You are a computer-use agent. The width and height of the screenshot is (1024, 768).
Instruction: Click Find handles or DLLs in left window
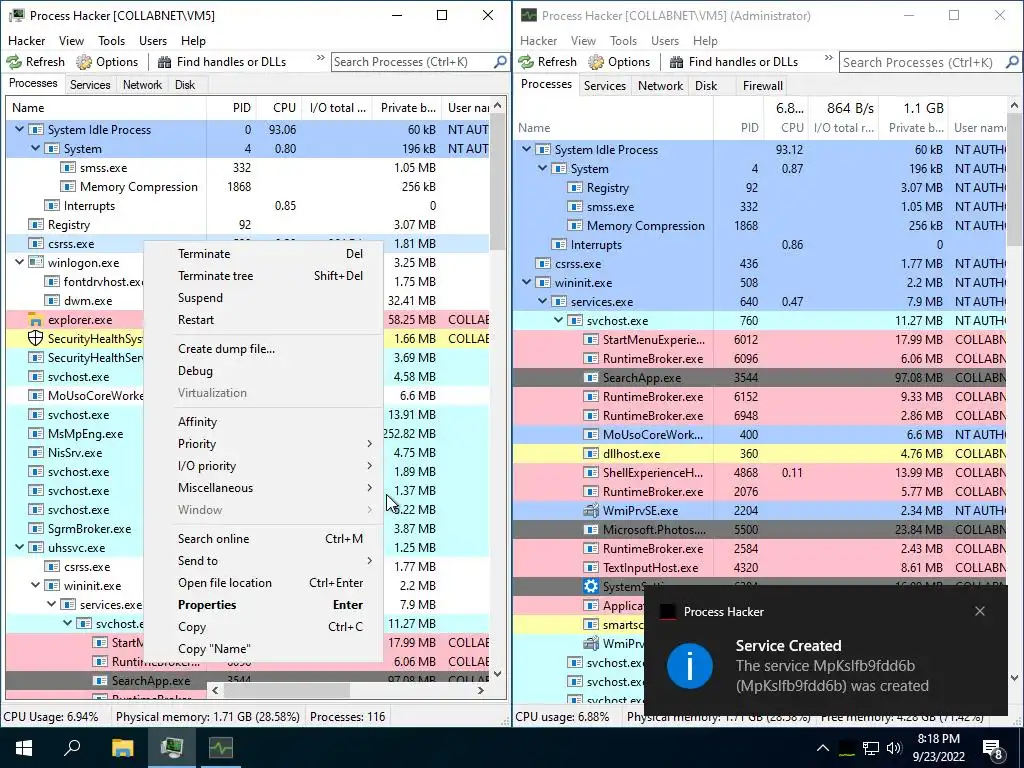click(x=222, y=62)
